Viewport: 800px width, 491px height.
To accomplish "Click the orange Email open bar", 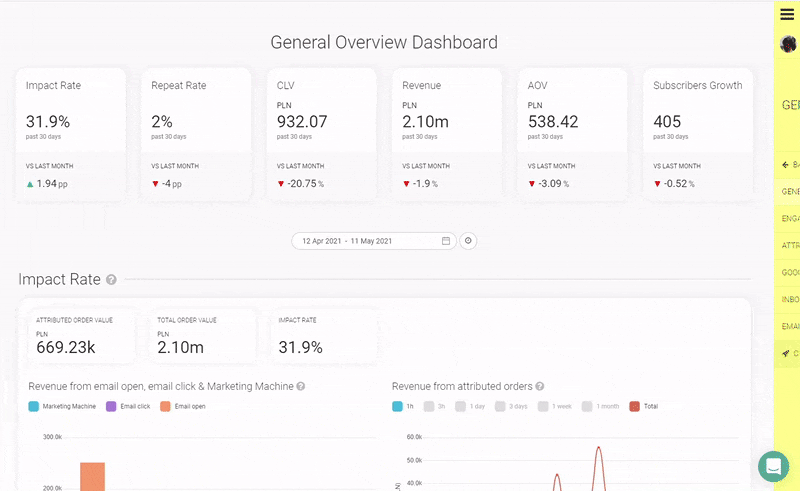I will point(92,477).
